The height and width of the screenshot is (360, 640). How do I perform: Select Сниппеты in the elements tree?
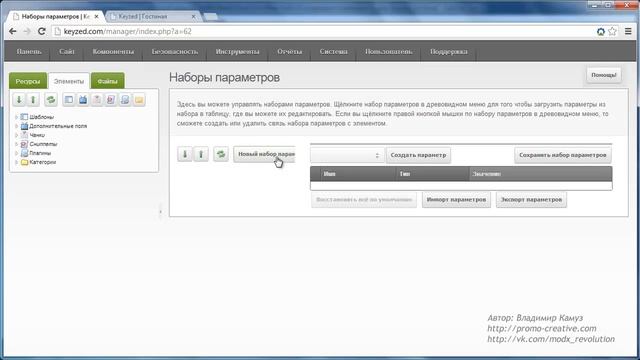[43, 144]
